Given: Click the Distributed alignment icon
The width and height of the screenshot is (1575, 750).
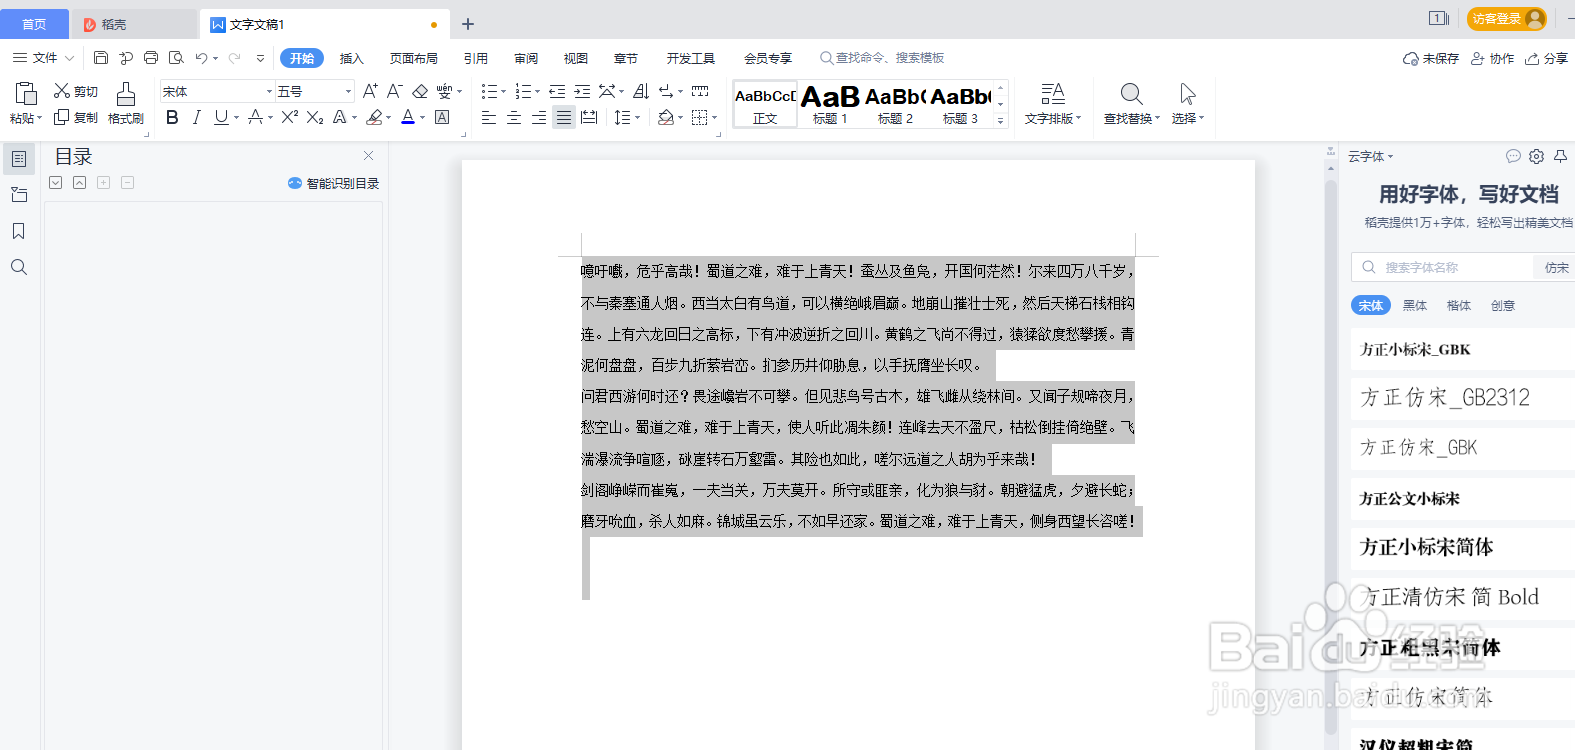Looking at the screenshot, I should (x=589, y=117).
